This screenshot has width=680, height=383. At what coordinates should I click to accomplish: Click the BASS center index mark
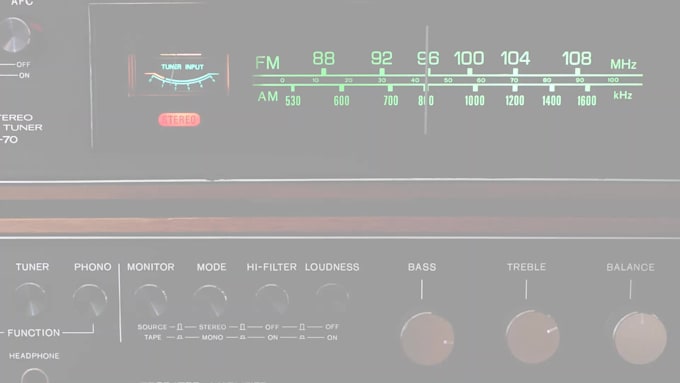[422, 290]
